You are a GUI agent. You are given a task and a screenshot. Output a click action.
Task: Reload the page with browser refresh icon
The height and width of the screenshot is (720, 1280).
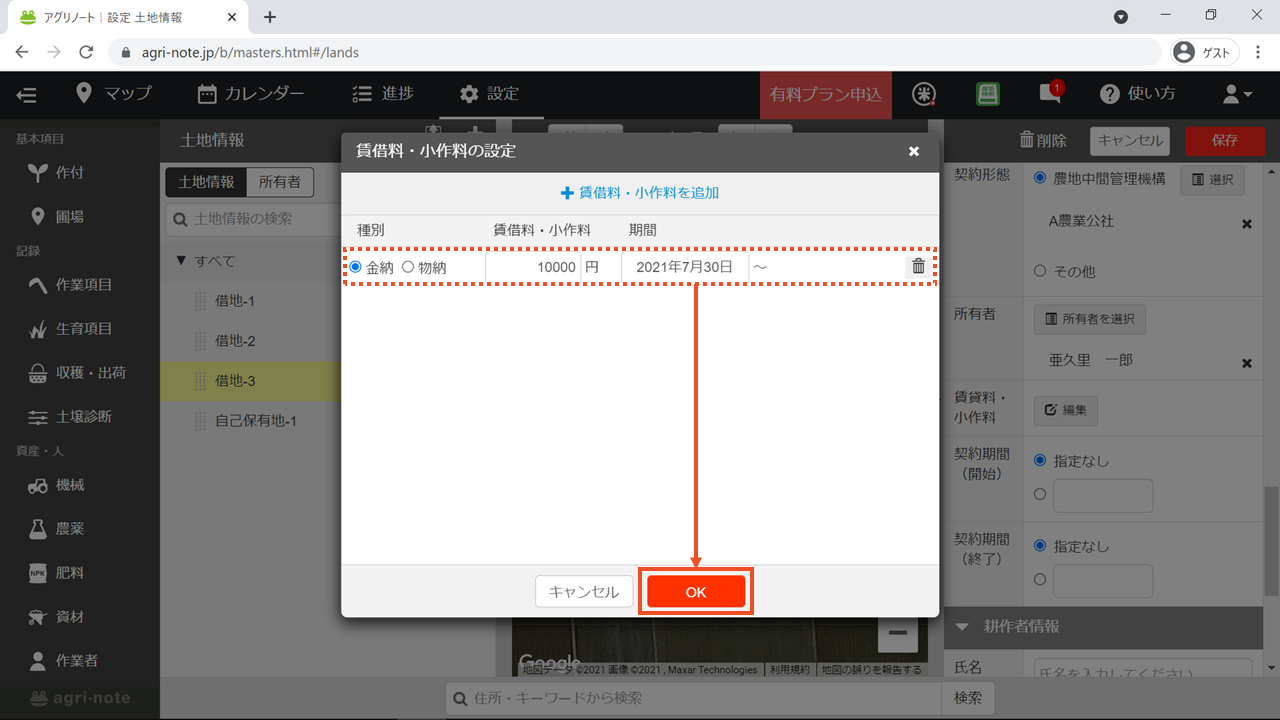tap(86, 52)
